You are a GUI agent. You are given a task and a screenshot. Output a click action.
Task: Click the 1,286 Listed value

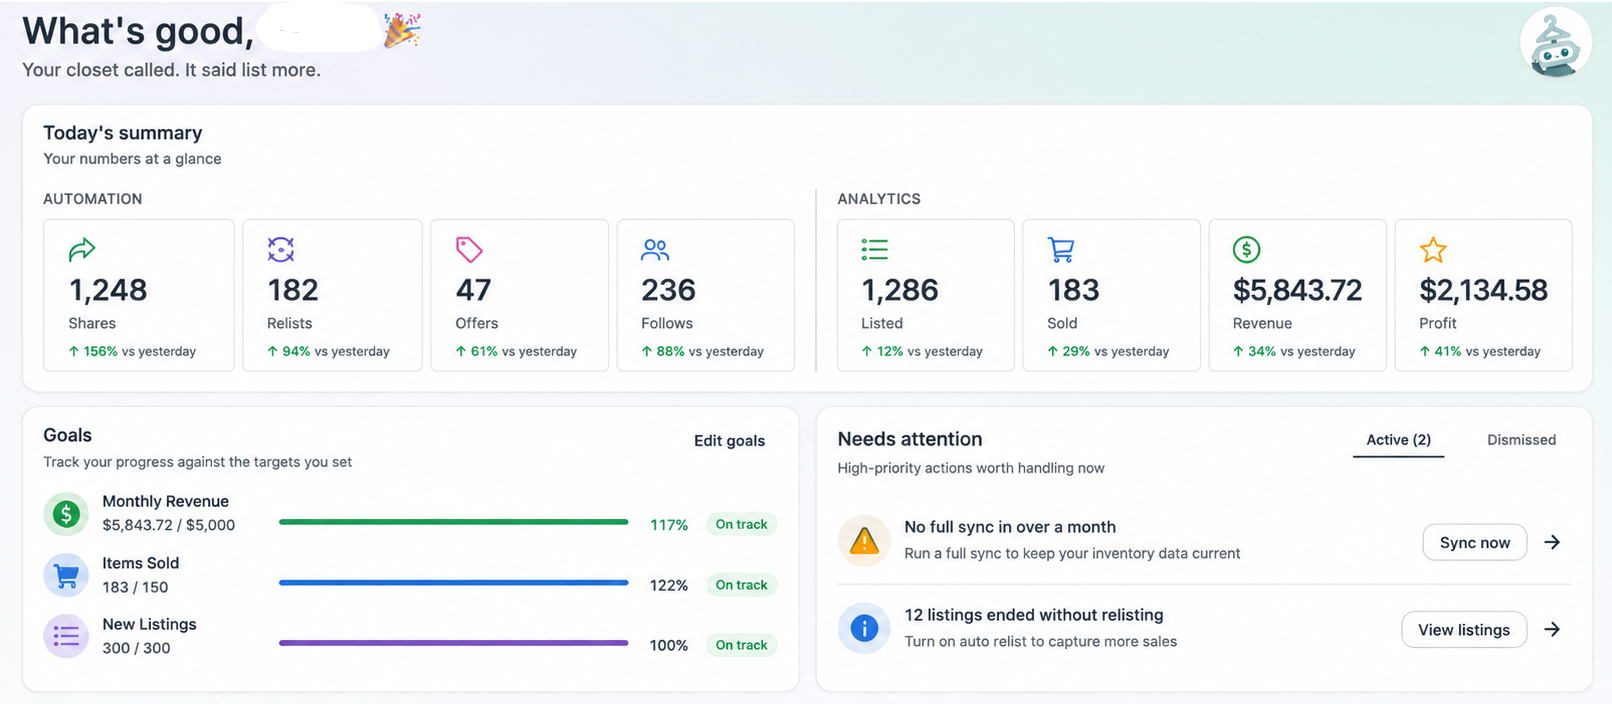tap(899, 290)
